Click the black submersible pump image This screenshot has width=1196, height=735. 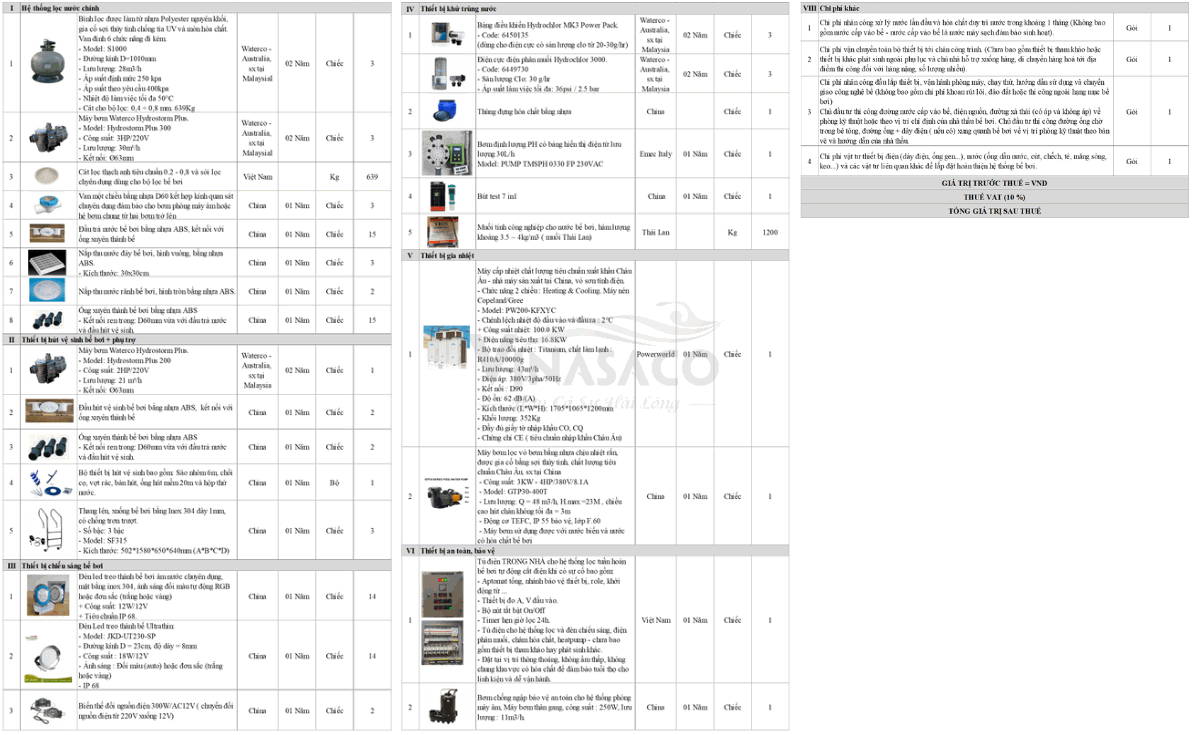coord(445,707)
